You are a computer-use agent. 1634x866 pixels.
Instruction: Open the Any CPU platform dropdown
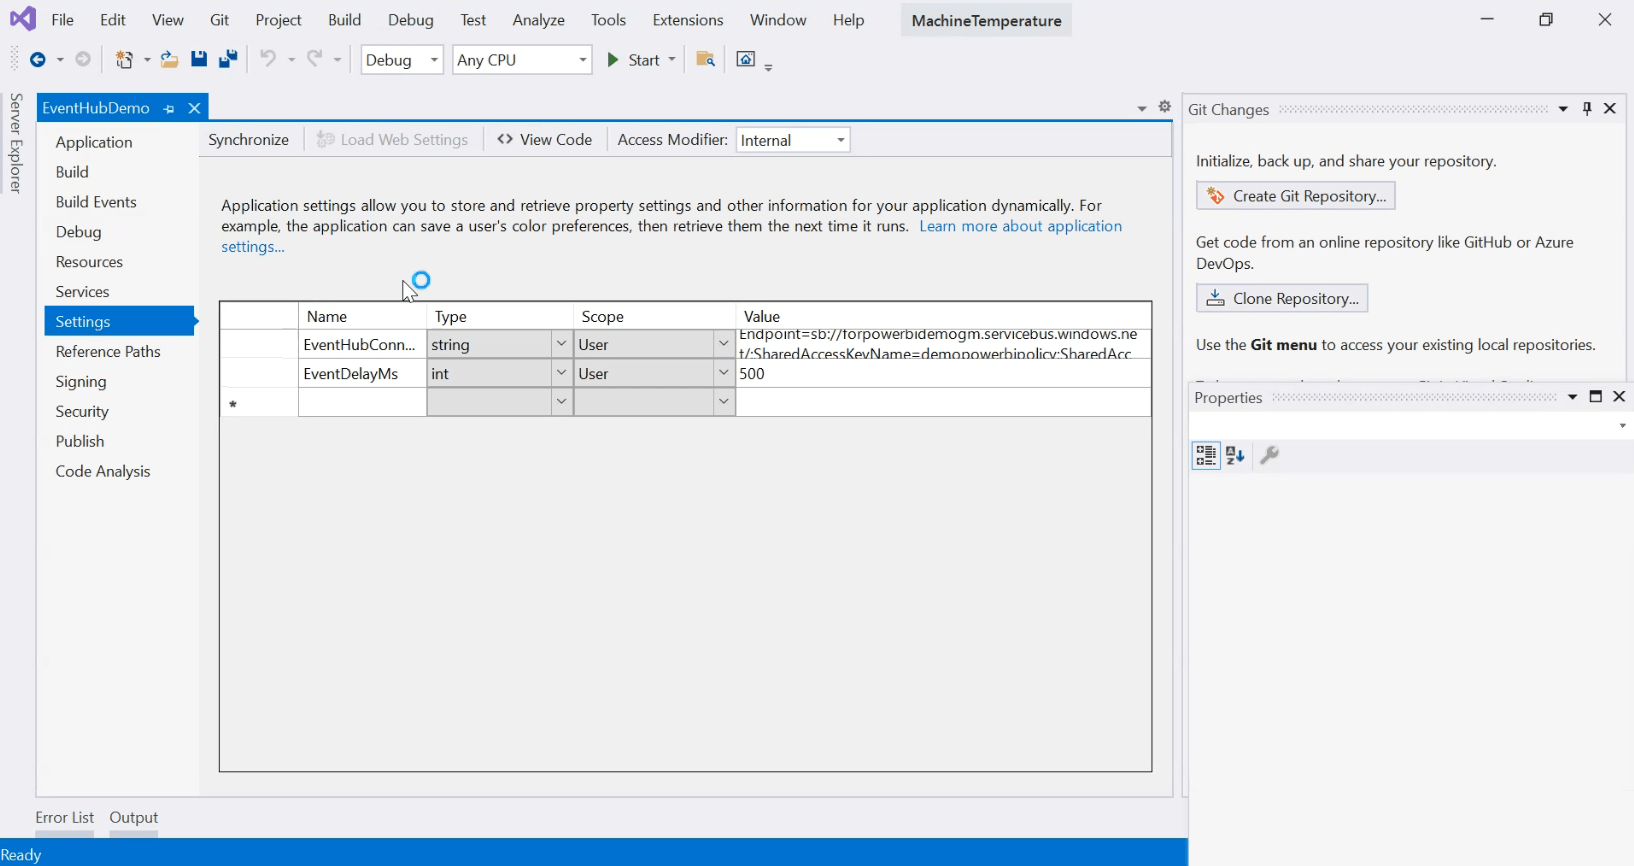[522, 60]
